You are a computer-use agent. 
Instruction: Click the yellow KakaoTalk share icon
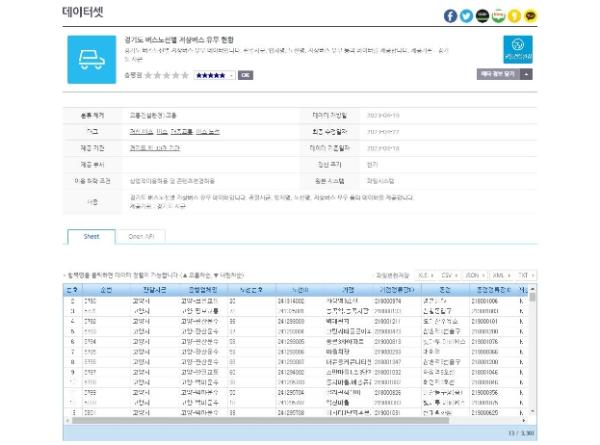point(530,16)
